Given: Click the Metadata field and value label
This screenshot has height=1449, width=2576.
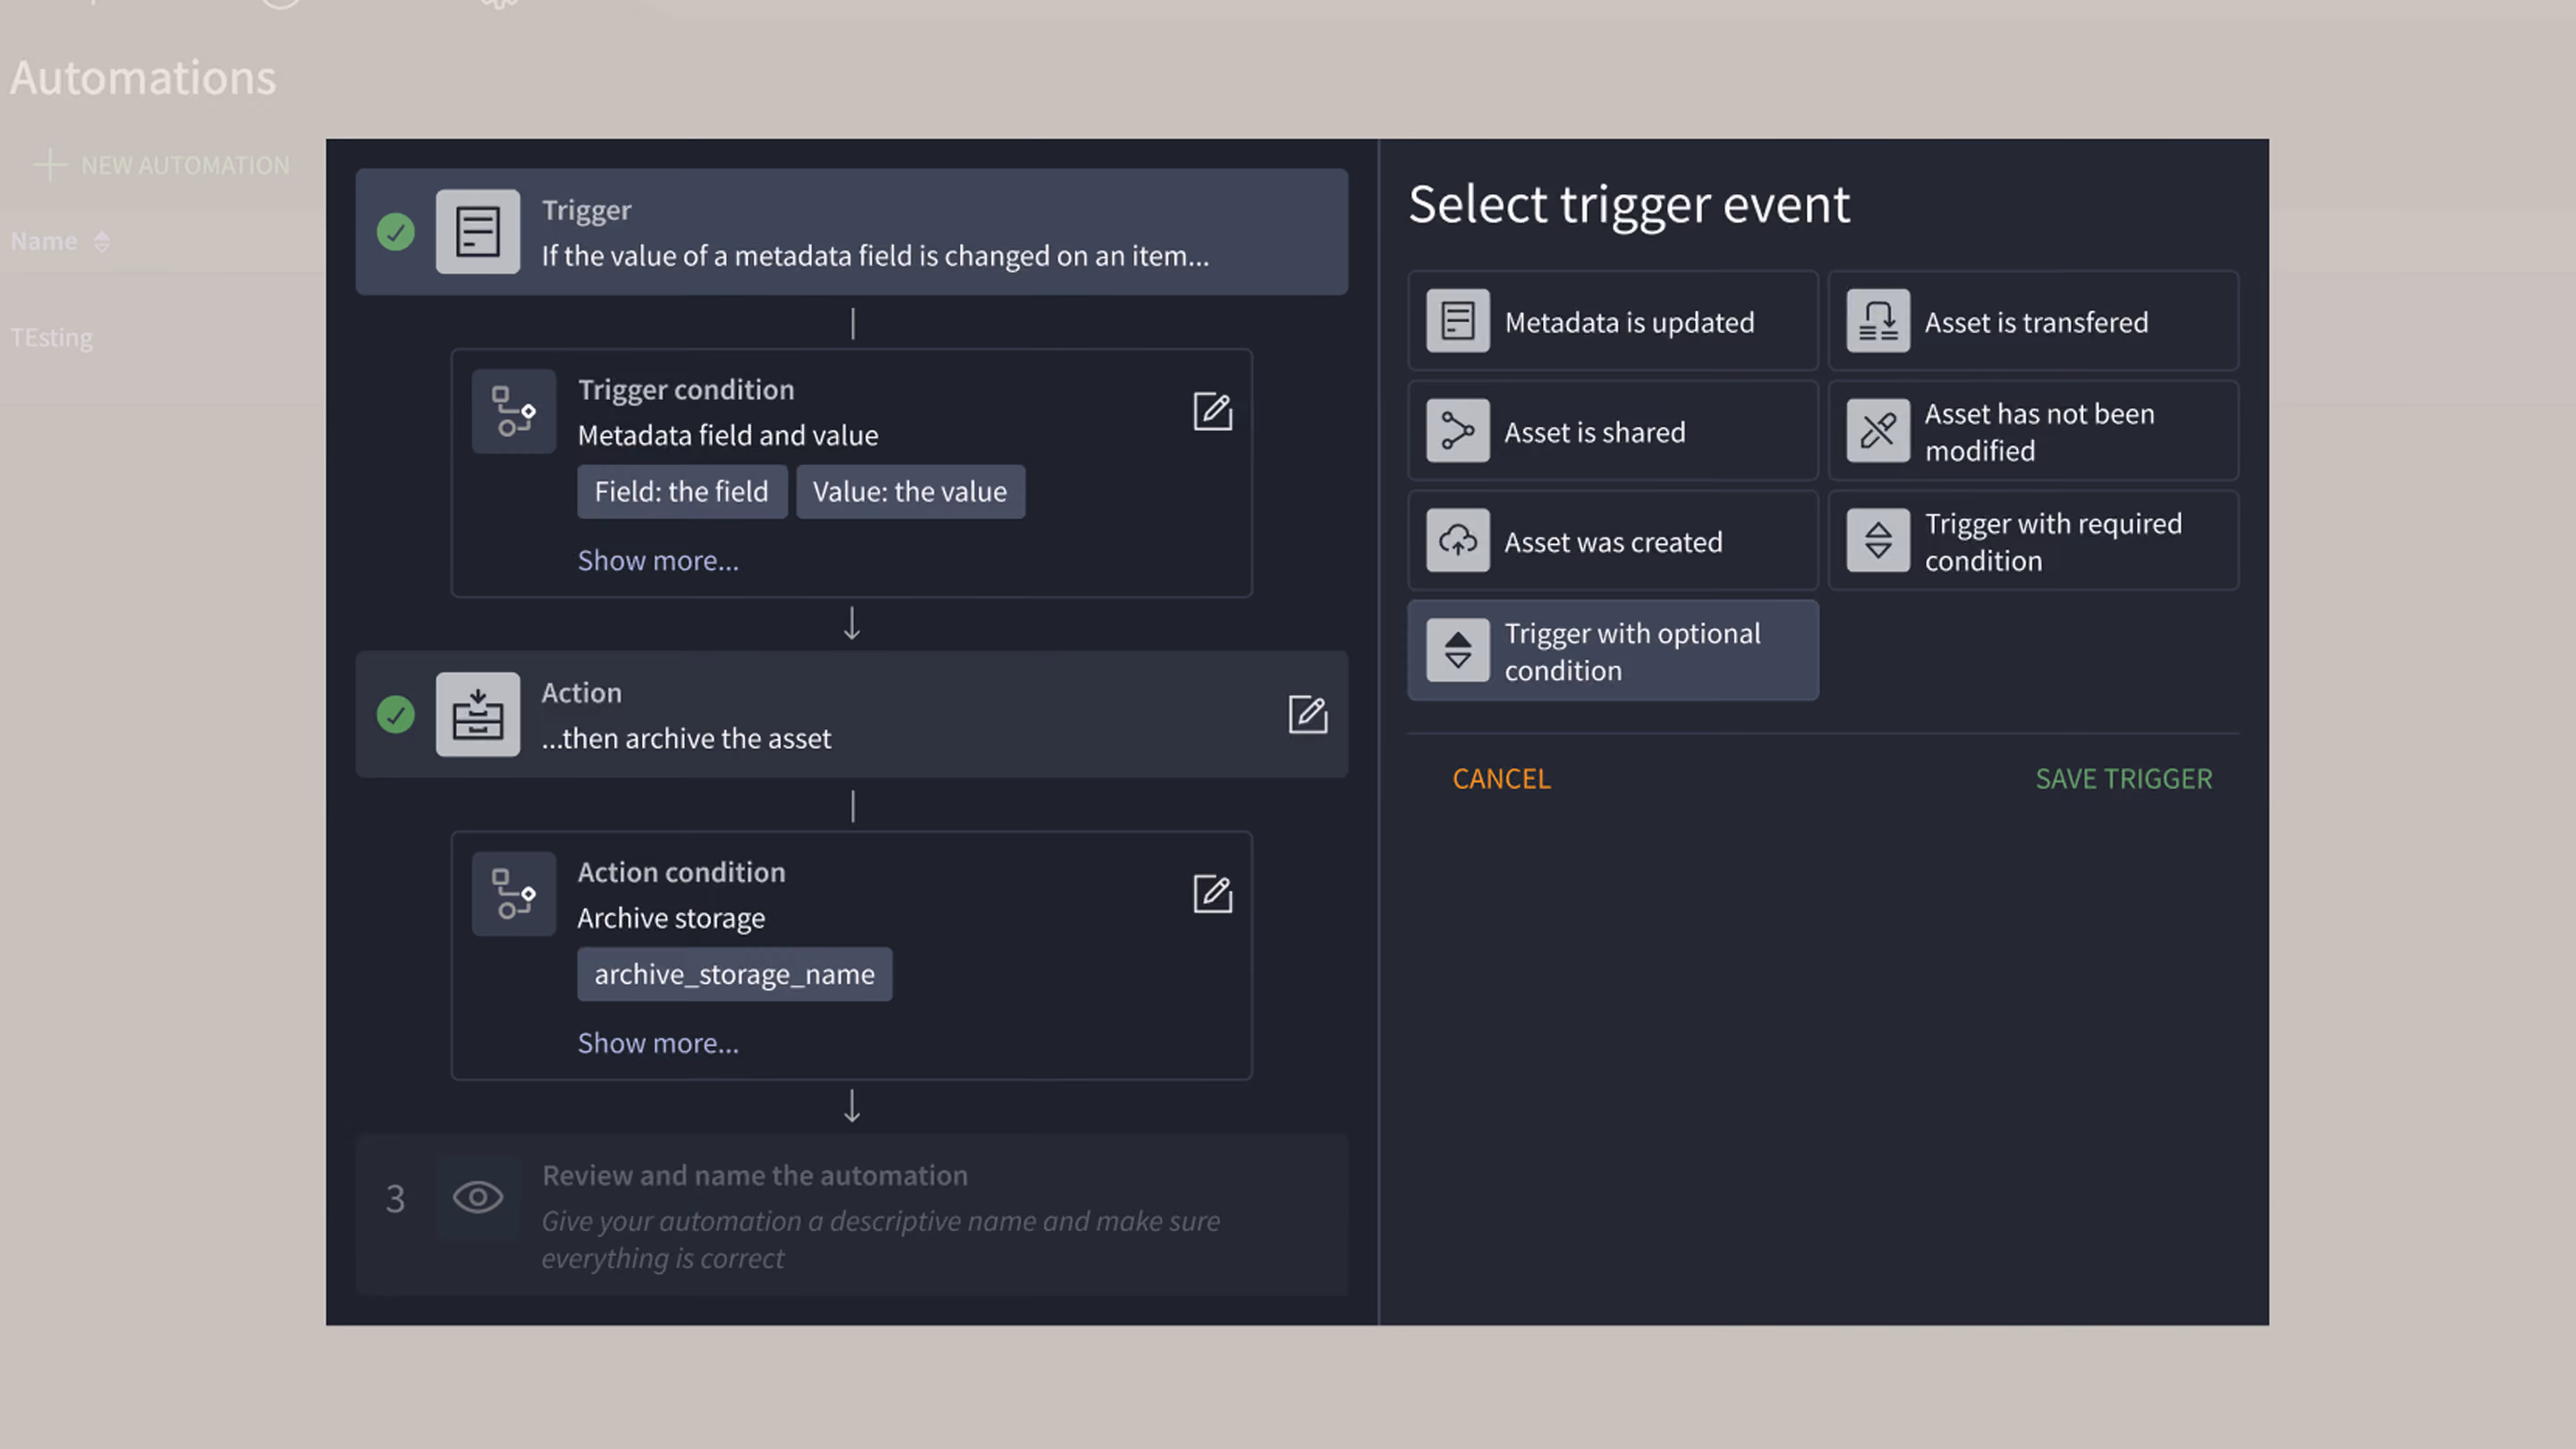Looking at the screenshot, I should point(728,435).
